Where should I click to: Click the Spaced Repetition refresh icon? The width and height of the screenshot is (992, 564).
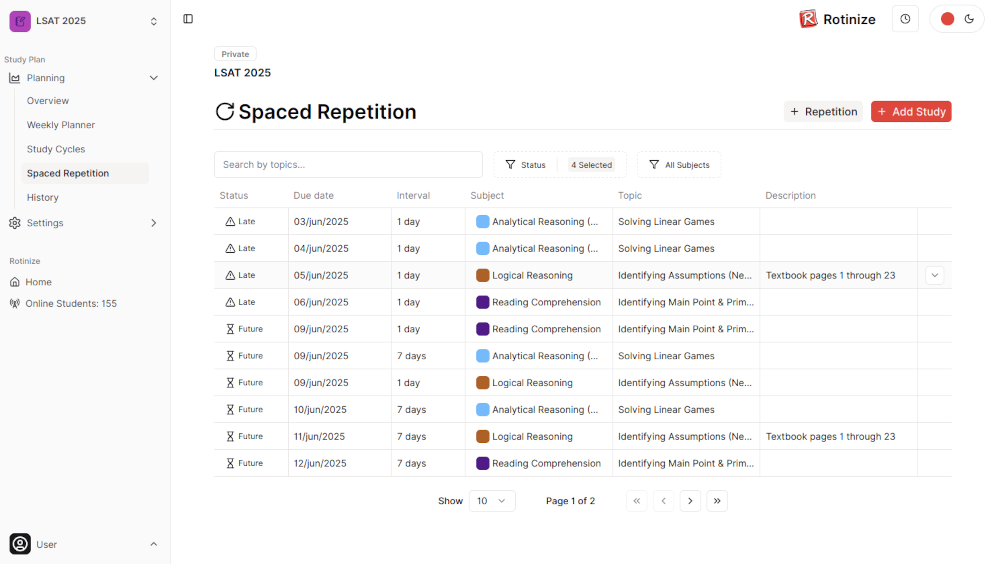225,112
